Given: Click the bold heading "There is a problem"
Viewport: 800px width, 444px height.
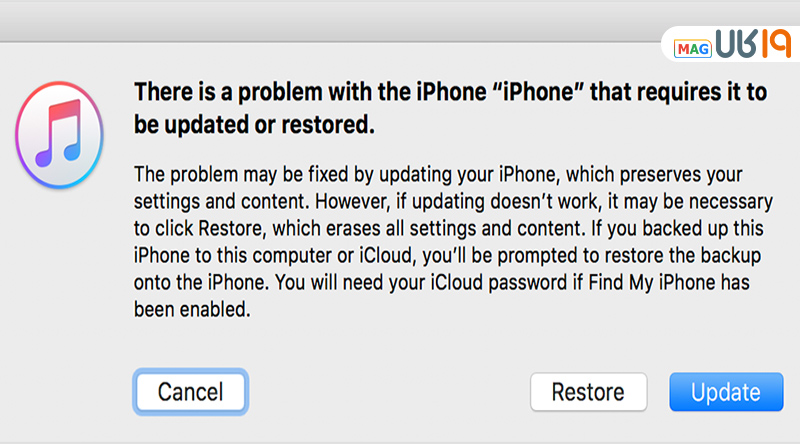Looking at the screenshot, I should pos(250,93).
